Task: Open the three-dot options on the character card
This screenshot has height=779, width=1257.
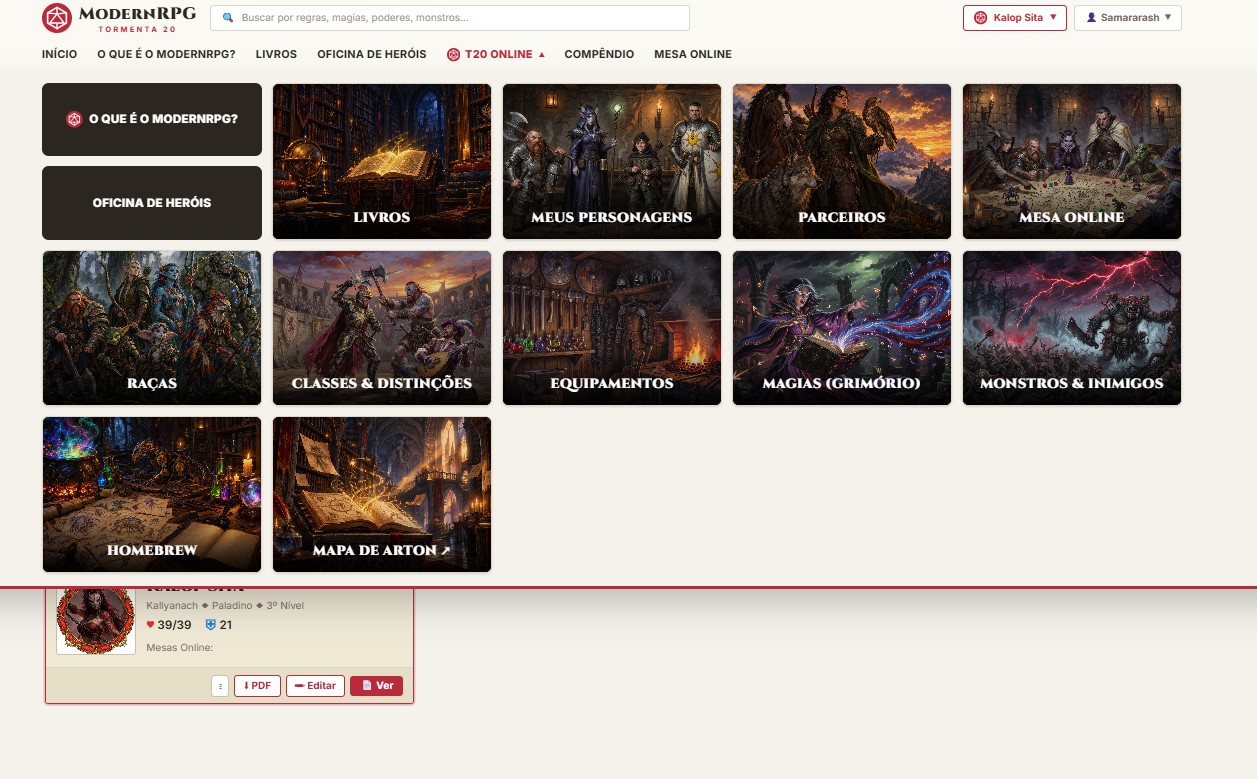Action: [x=220, y=686]
